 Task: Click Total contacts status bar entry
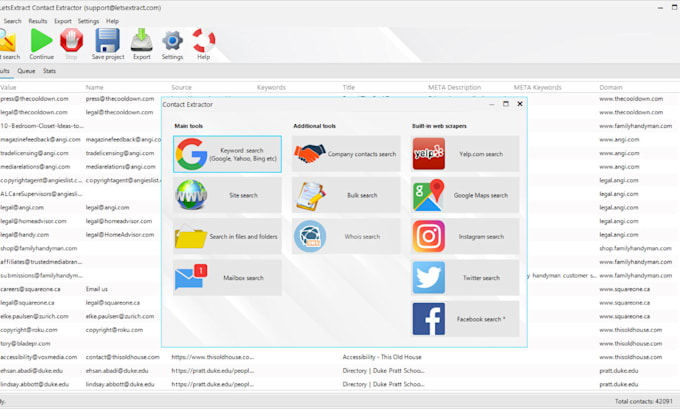[644, 401]
